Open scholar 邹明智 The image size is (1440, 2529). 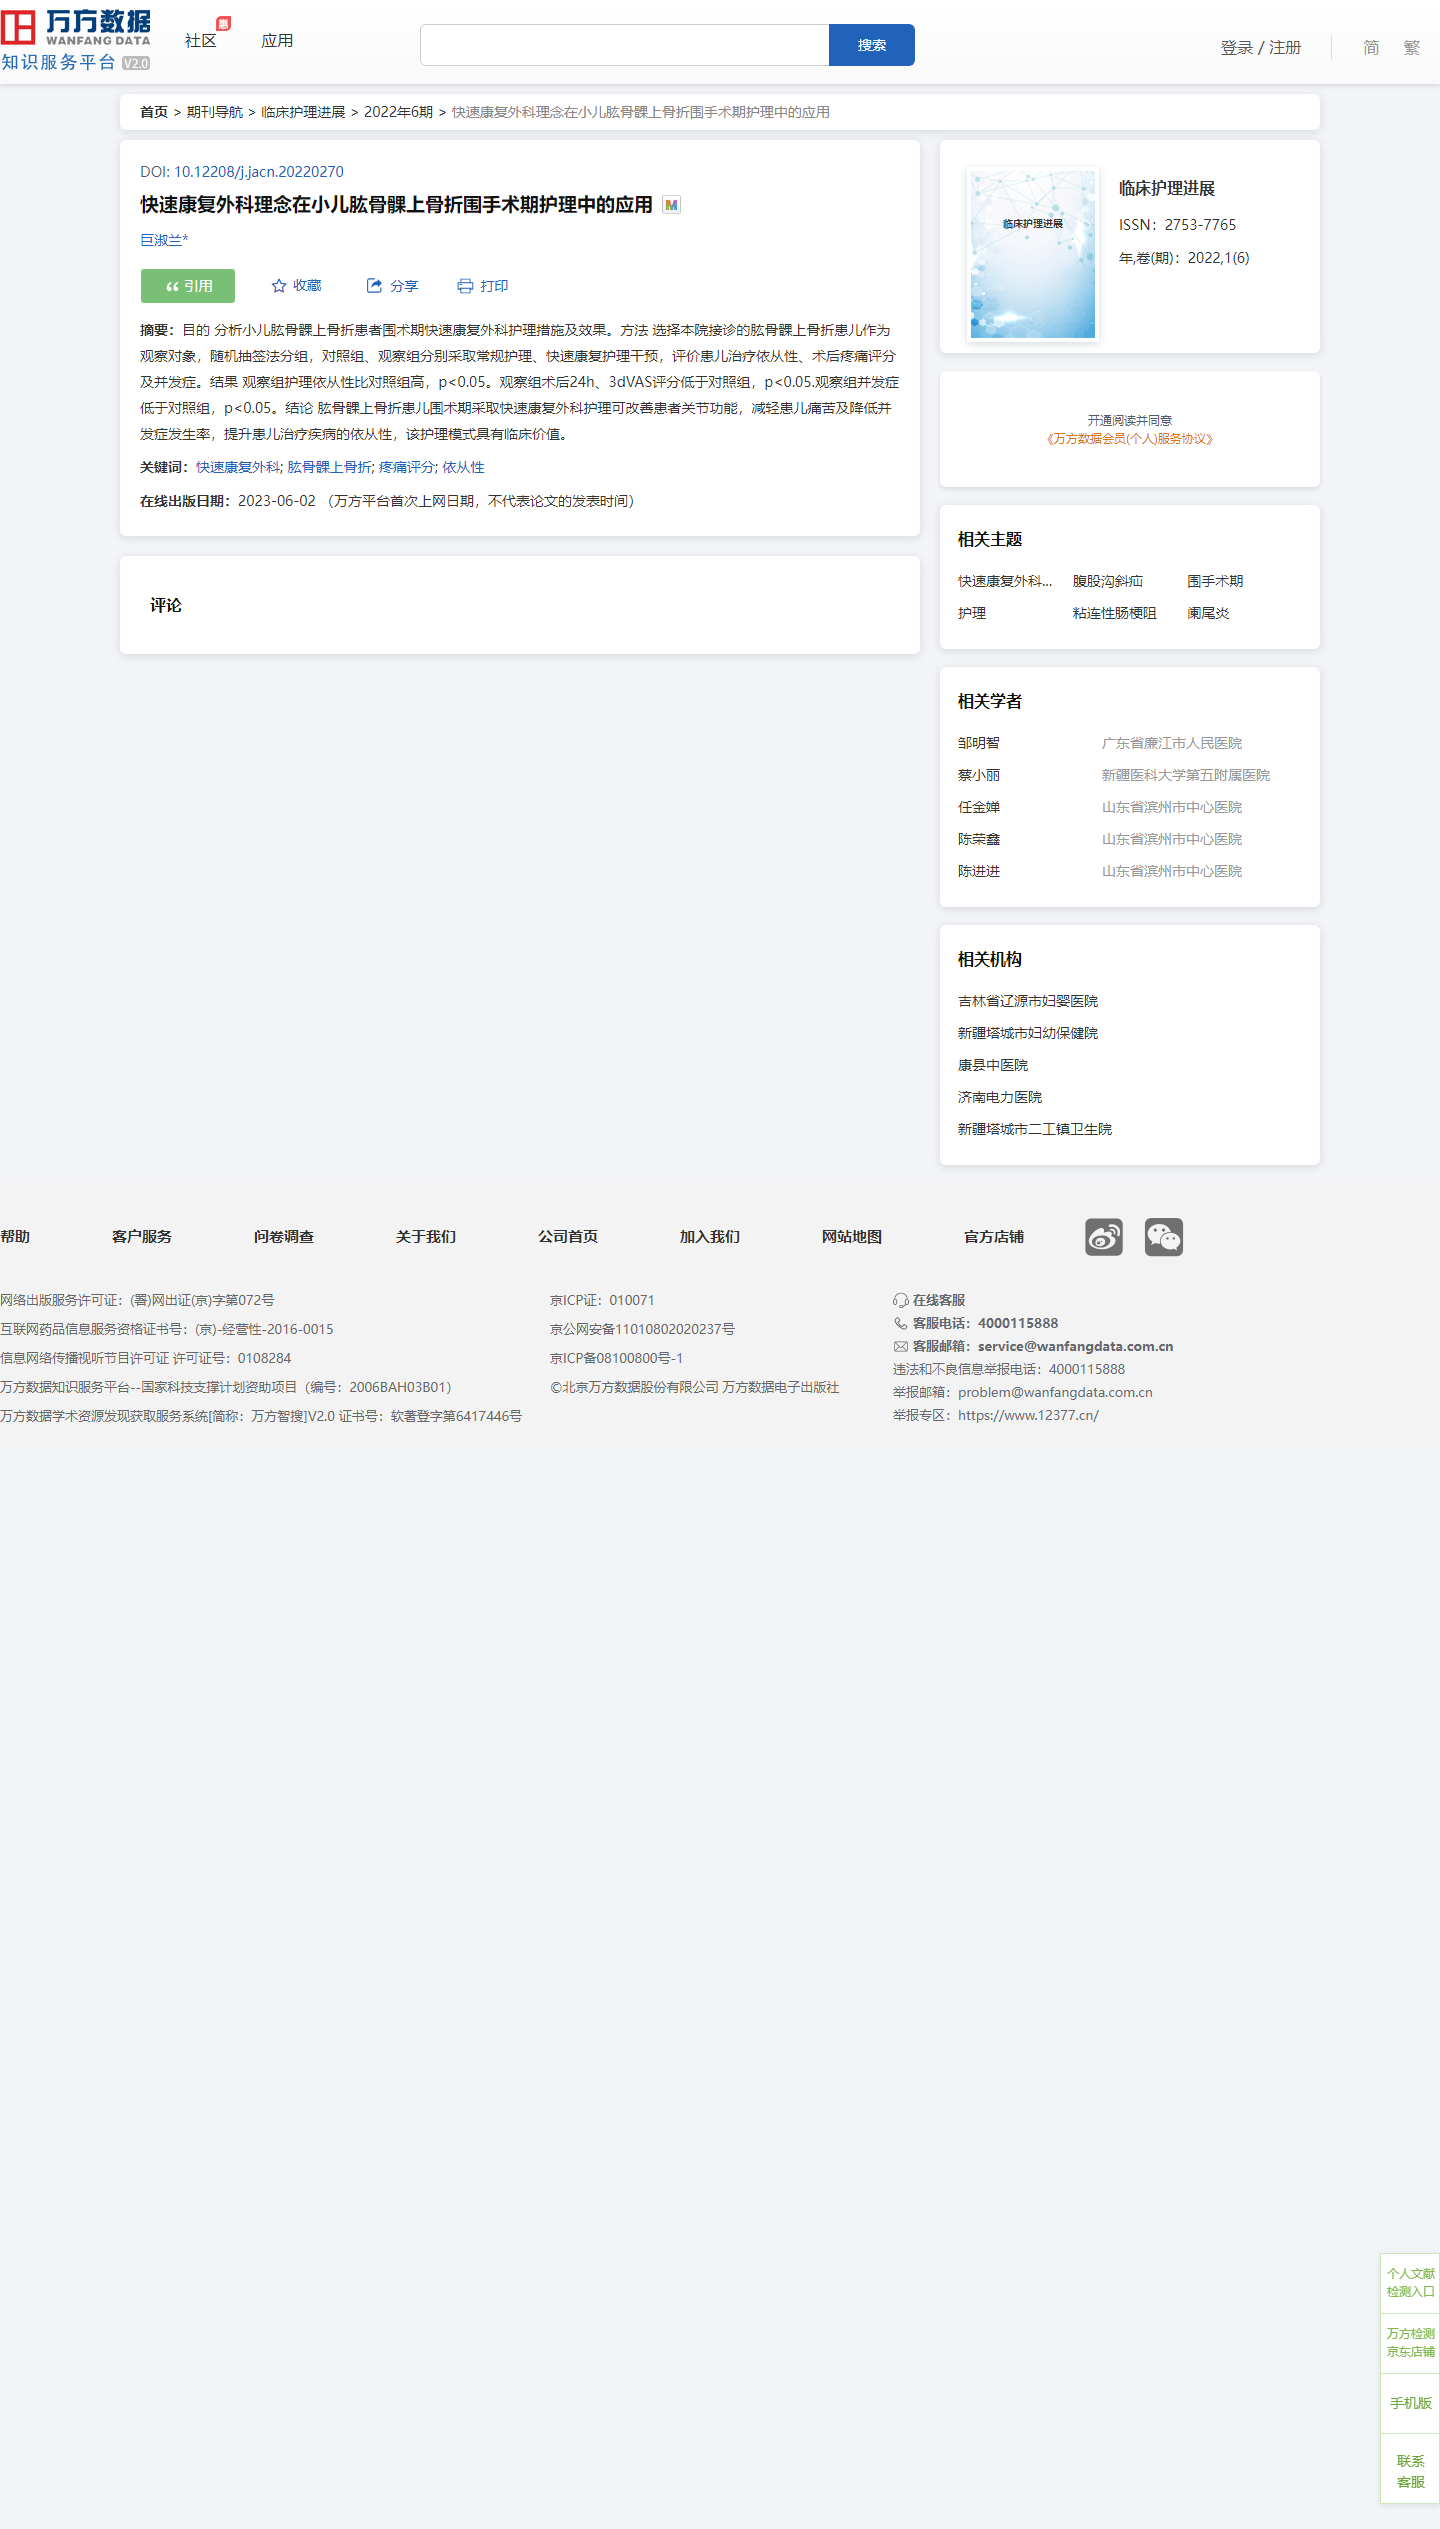[979, 743]
